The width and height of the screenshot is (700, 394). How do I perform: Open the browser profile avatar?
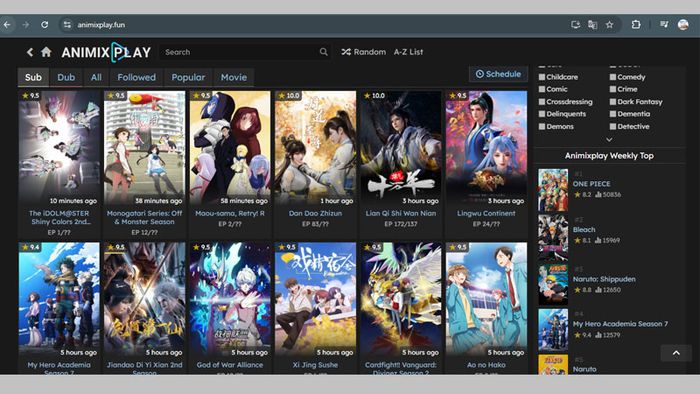coord(683,25)
